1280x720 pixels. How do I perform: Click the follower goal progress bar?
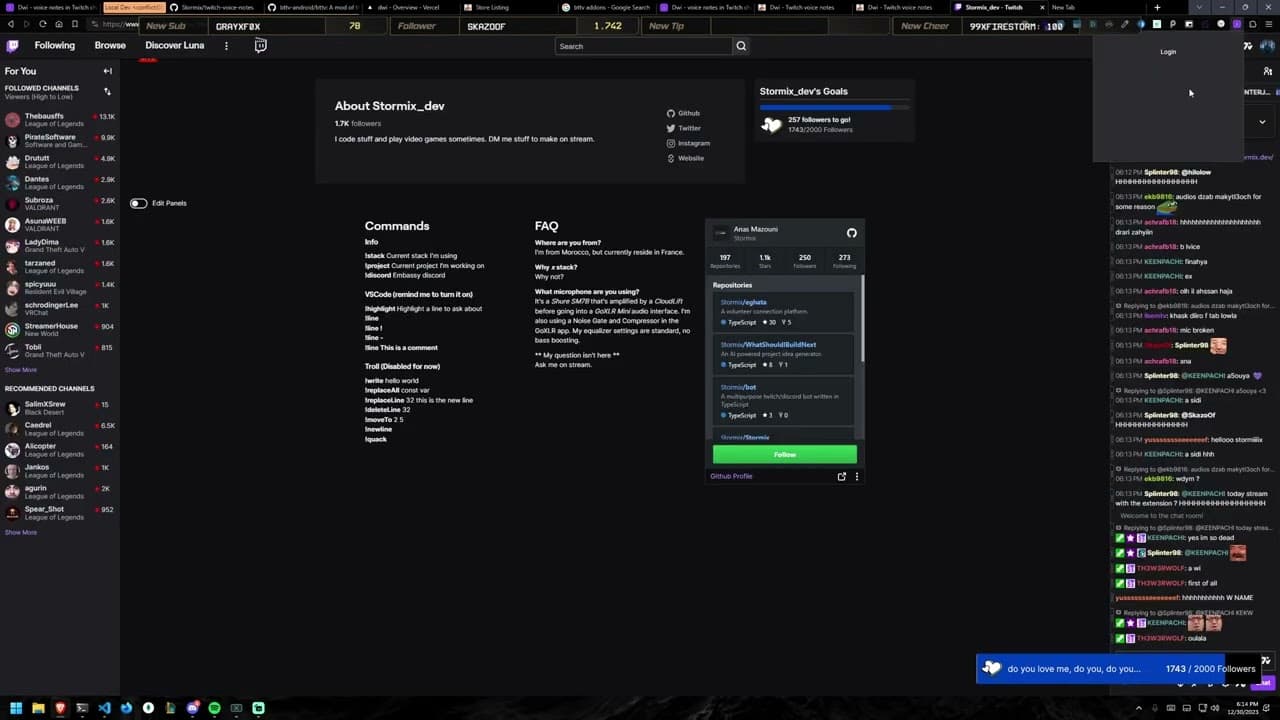834,106
